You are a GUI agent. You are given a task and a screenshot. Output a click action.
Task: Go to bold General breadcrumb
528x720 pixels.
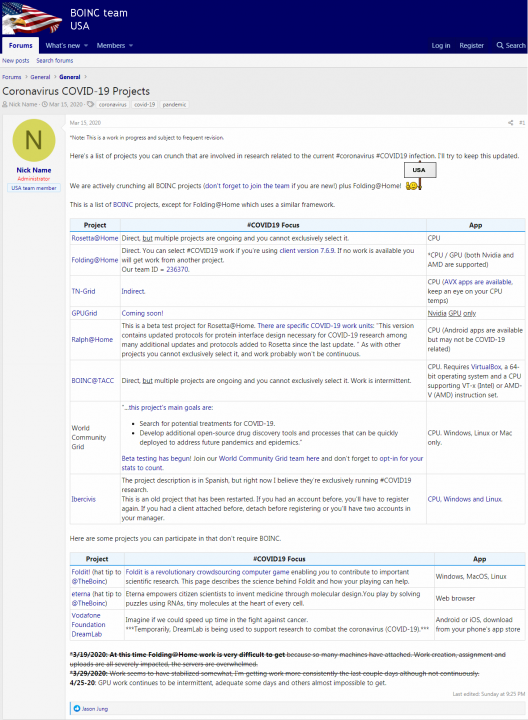click(x=70, y=77)
